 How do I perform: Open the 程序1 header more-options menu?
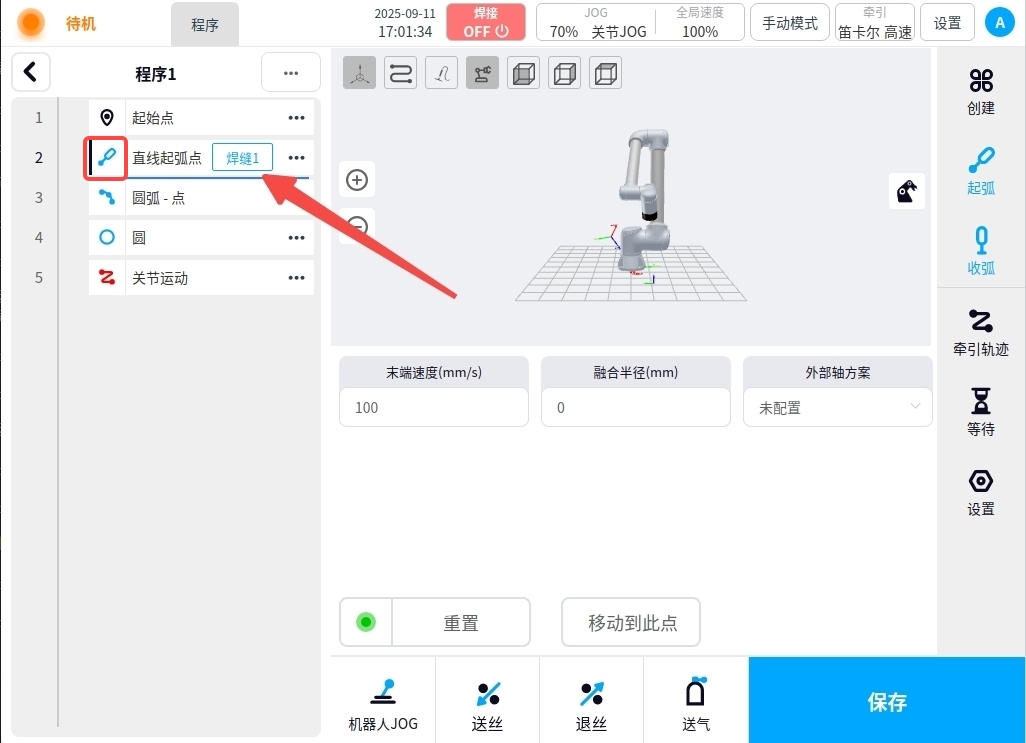[291, 73]
